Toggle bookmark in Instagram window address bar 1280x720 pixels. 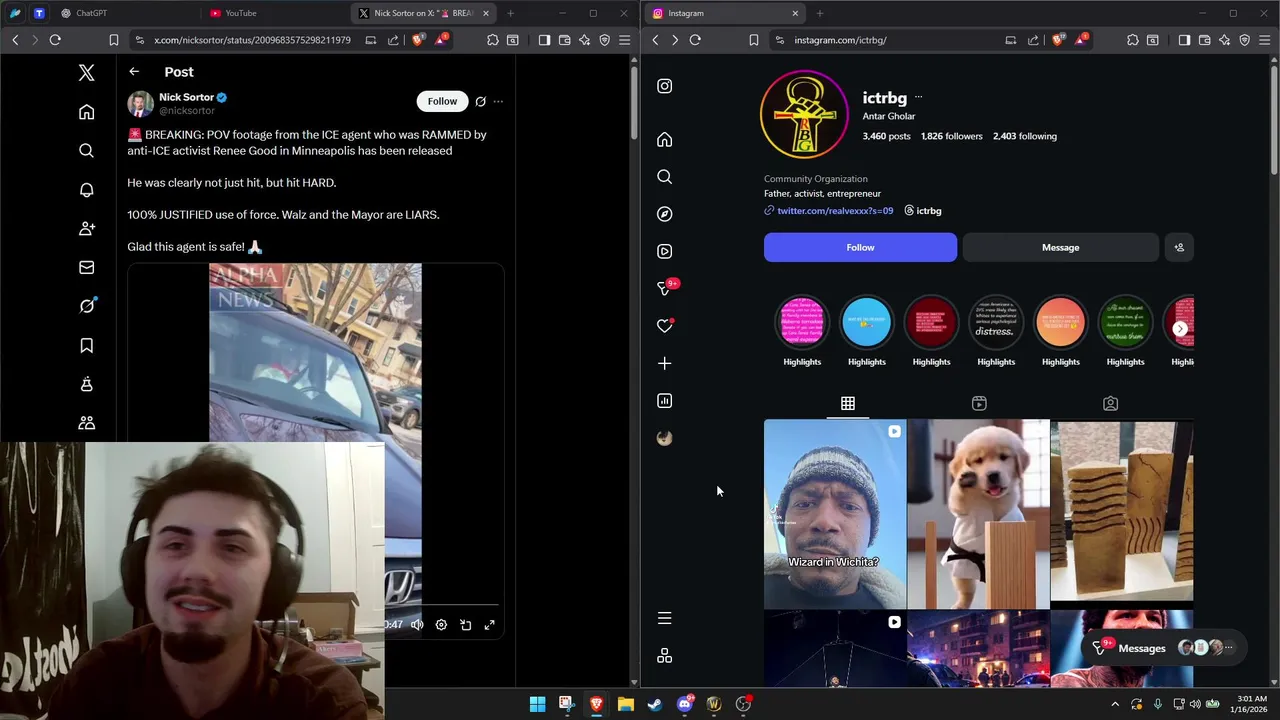754,40
